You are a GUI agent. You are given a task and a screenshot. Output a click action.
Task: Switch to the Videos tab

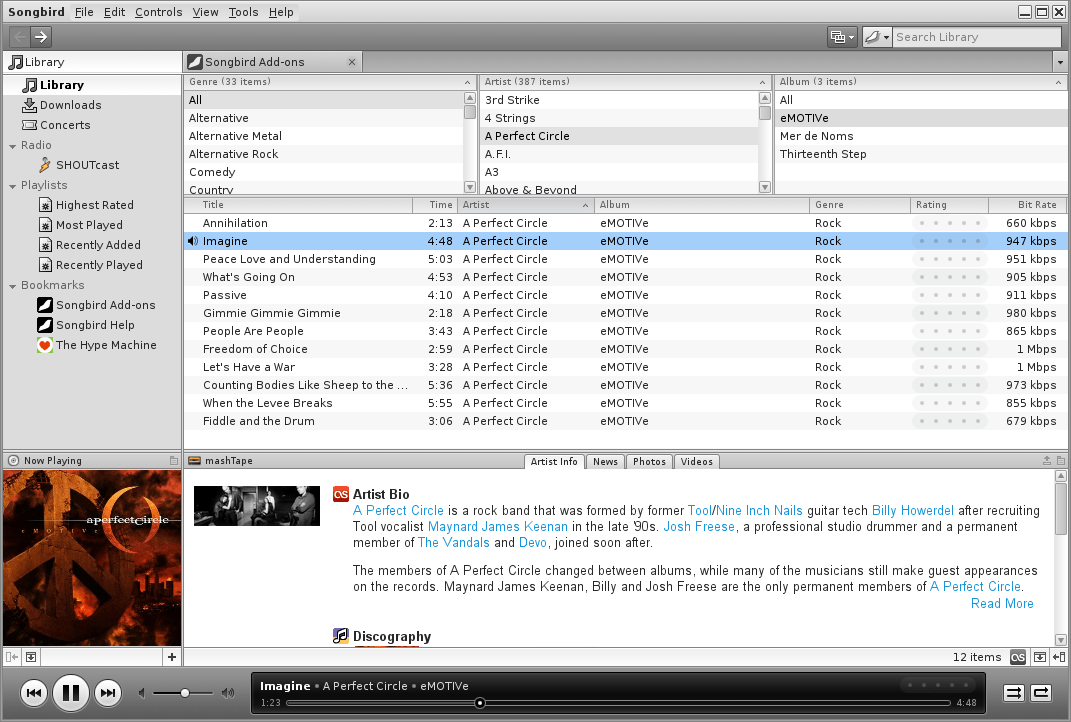[697, 462]
